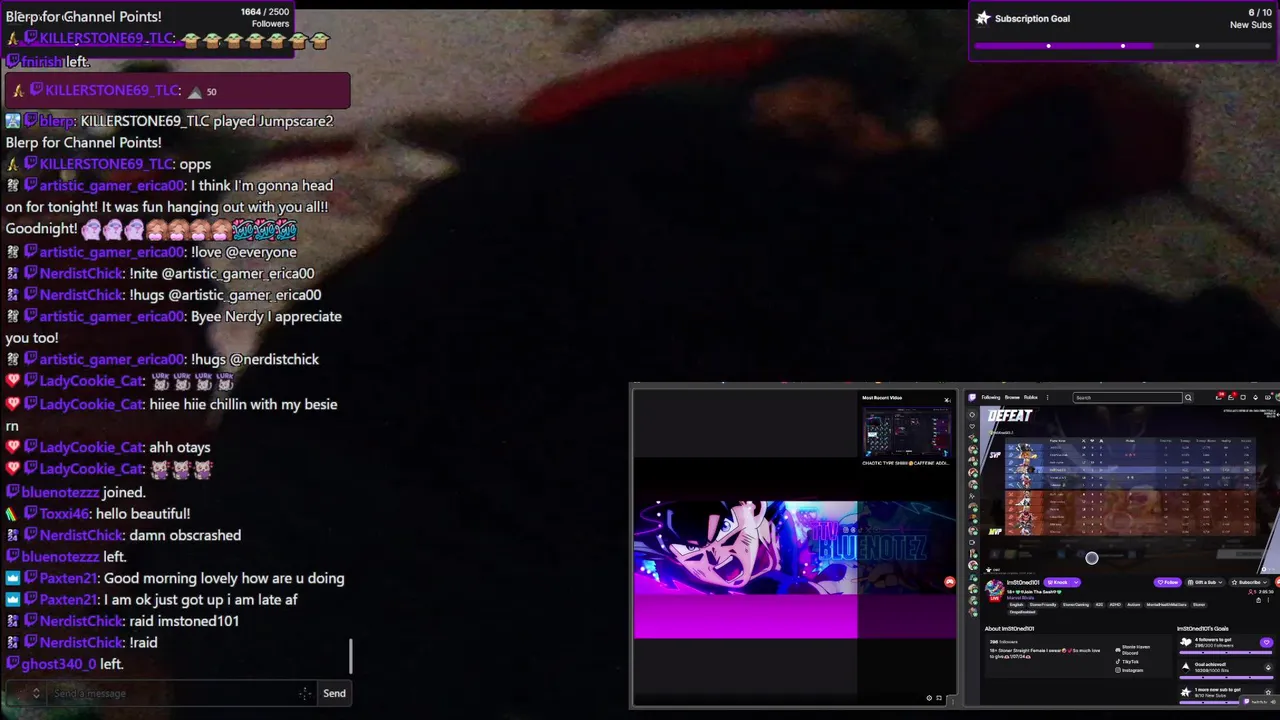
Task: Open the Browse tab on Twitch
Action: [x=1012, y=397]
